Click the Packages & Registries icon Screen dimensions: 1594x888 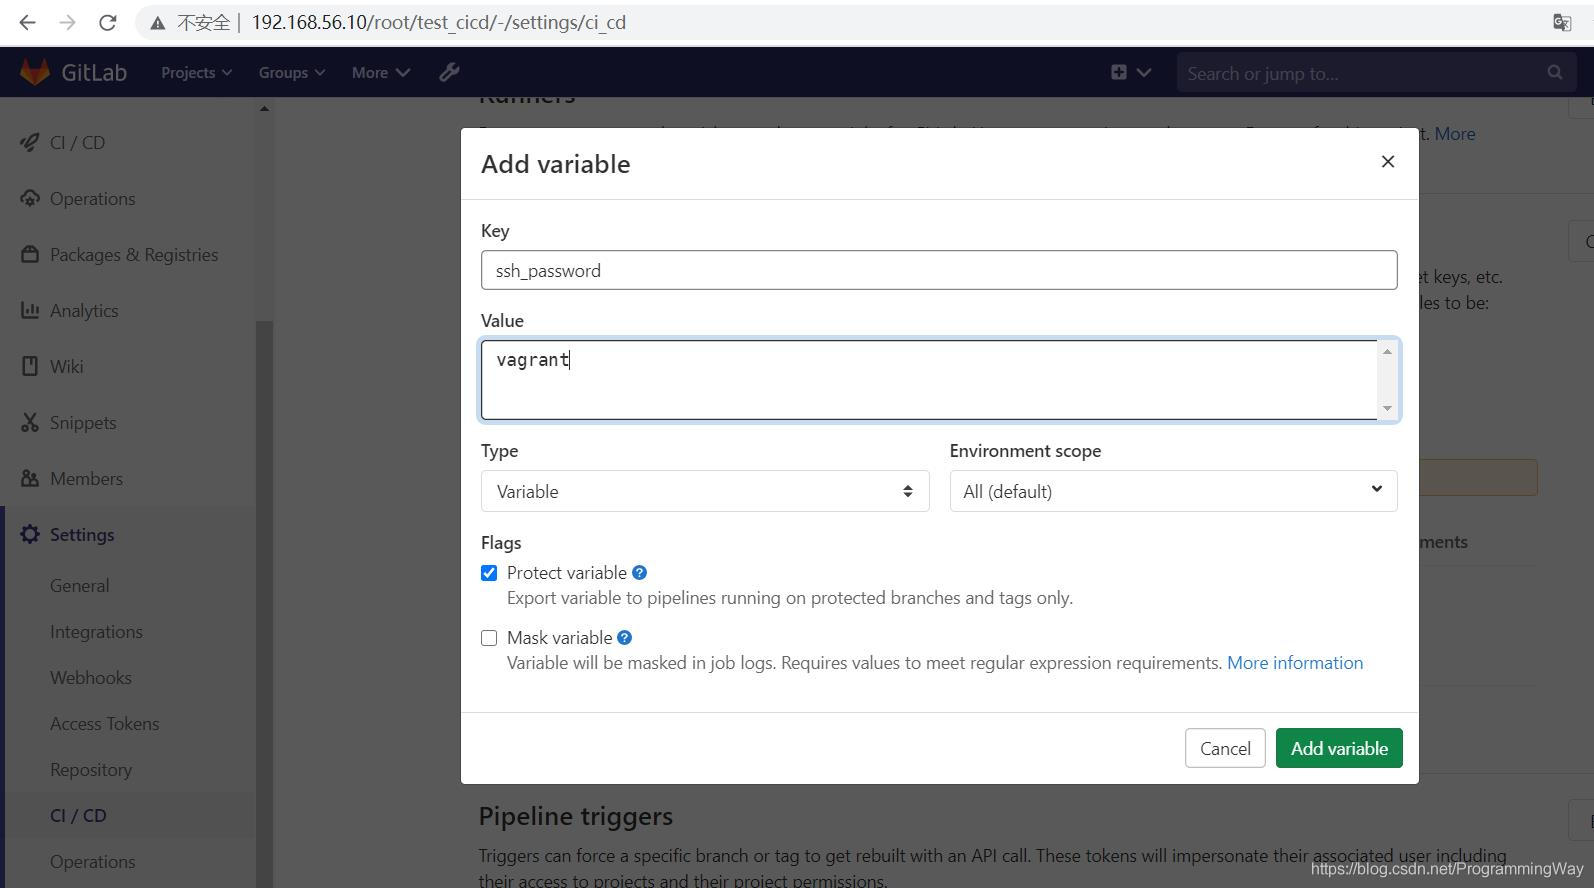click(x=30, y=254)
